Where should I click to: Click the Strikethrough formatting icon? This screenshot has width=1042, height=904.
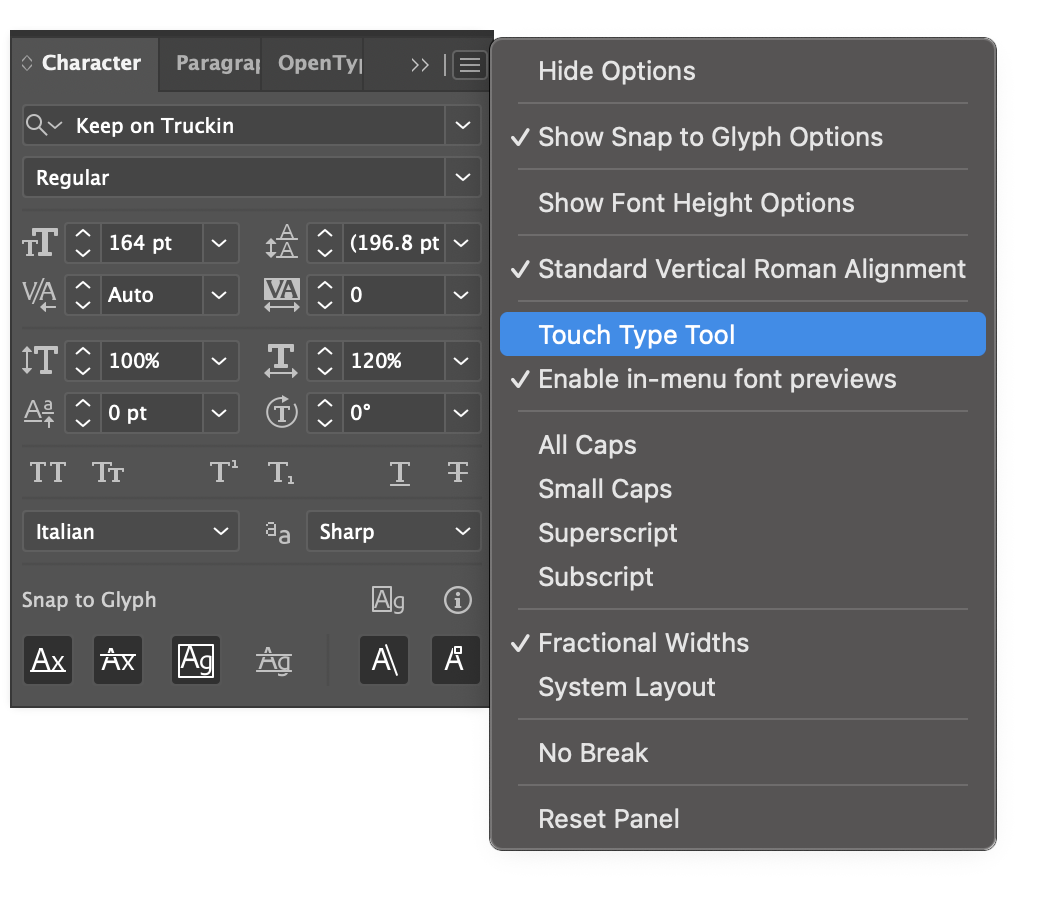pos(457,473)
